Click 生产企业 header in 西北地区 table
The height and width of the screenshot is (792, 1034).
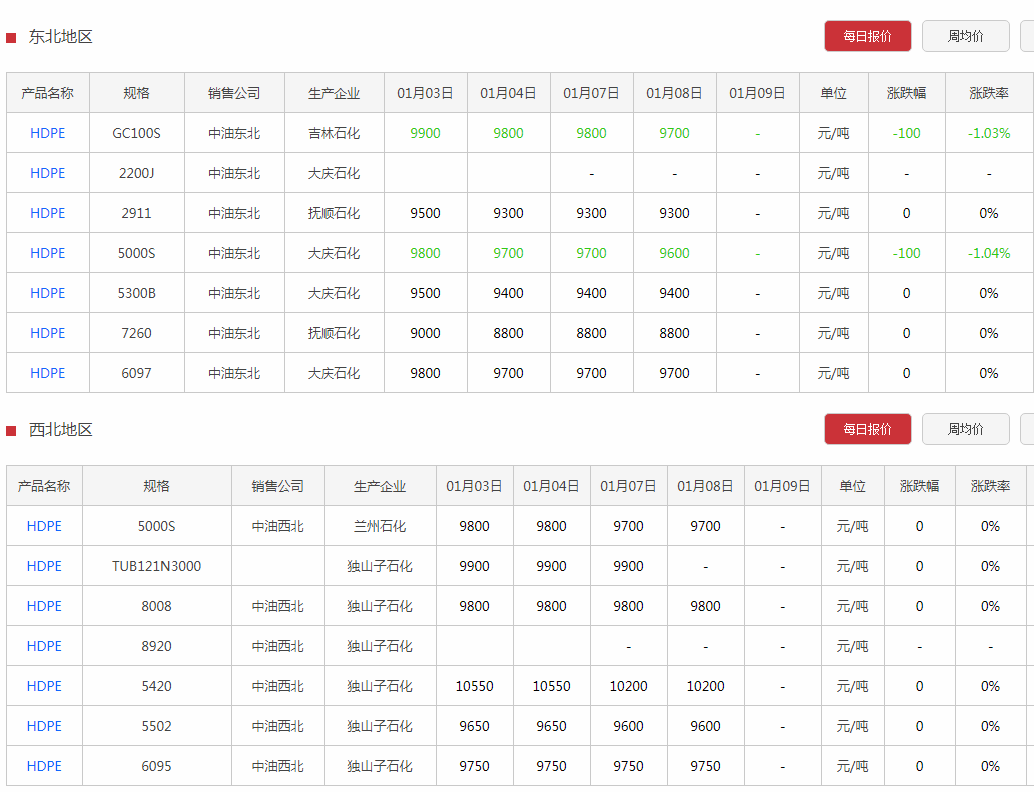(x=380, y=486)
